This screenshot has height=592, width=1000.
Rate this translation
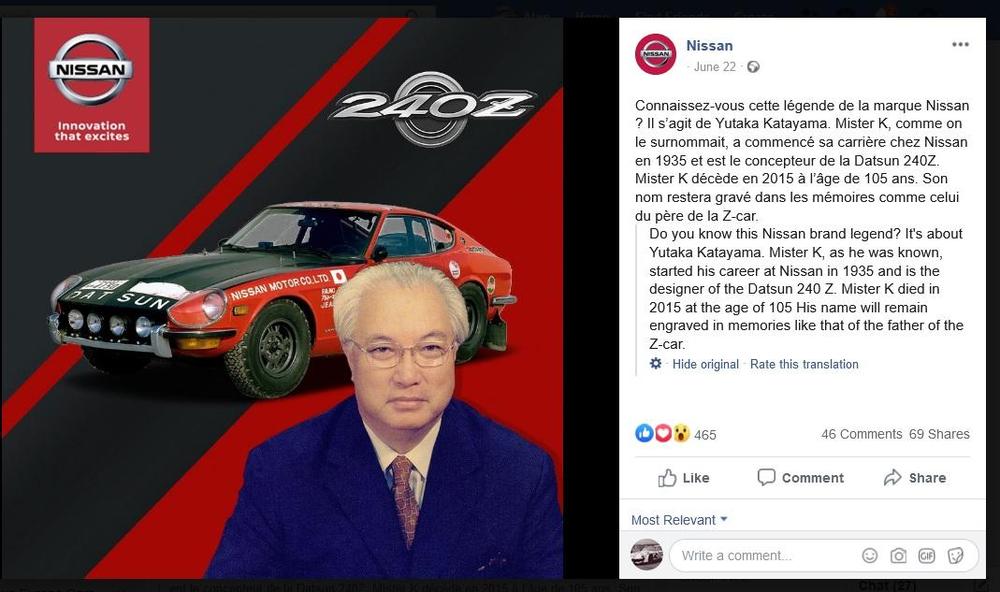pos(804,364)
